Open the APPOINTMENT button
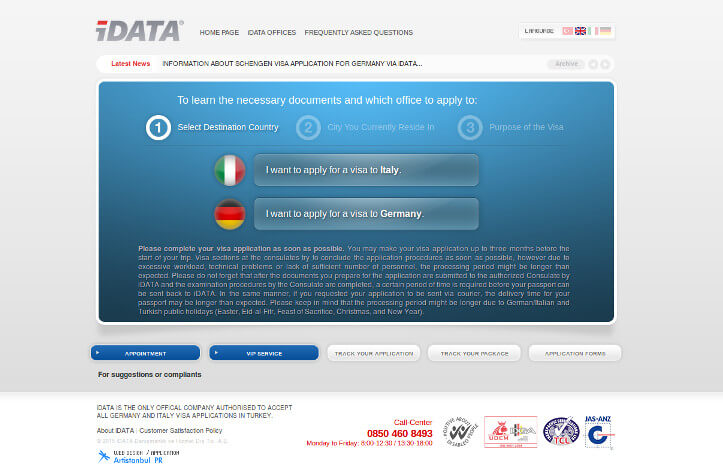The image size is (723, 473). click(x=145, y=353)
